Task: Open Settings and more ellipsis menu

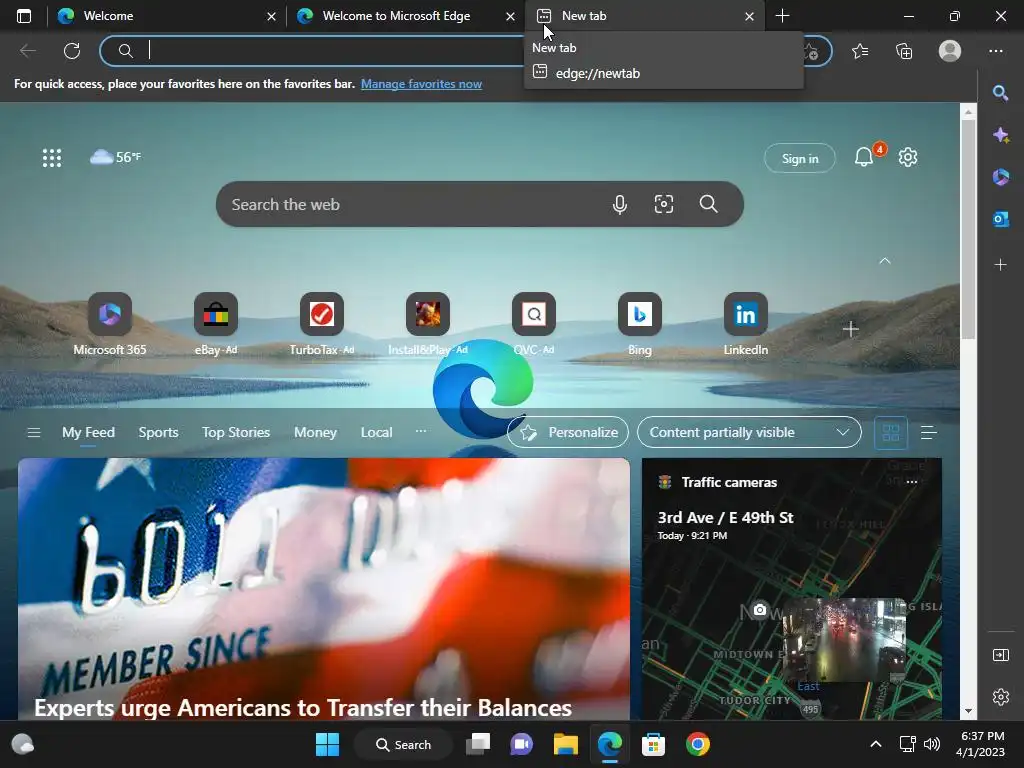Action: (x=995, y=51)
